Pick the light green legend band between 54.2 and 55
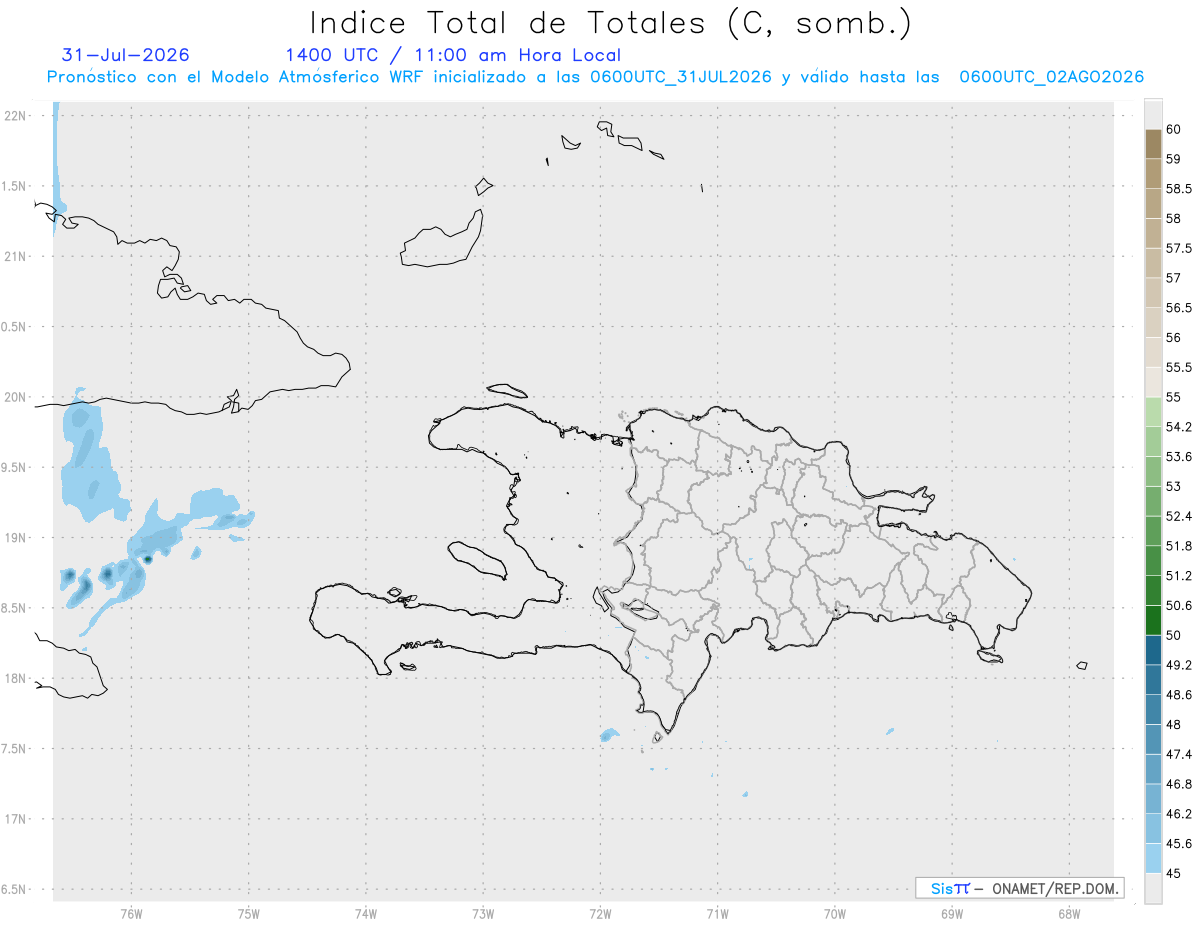This screenshot has width=1200, height=927. point(1153,412)
